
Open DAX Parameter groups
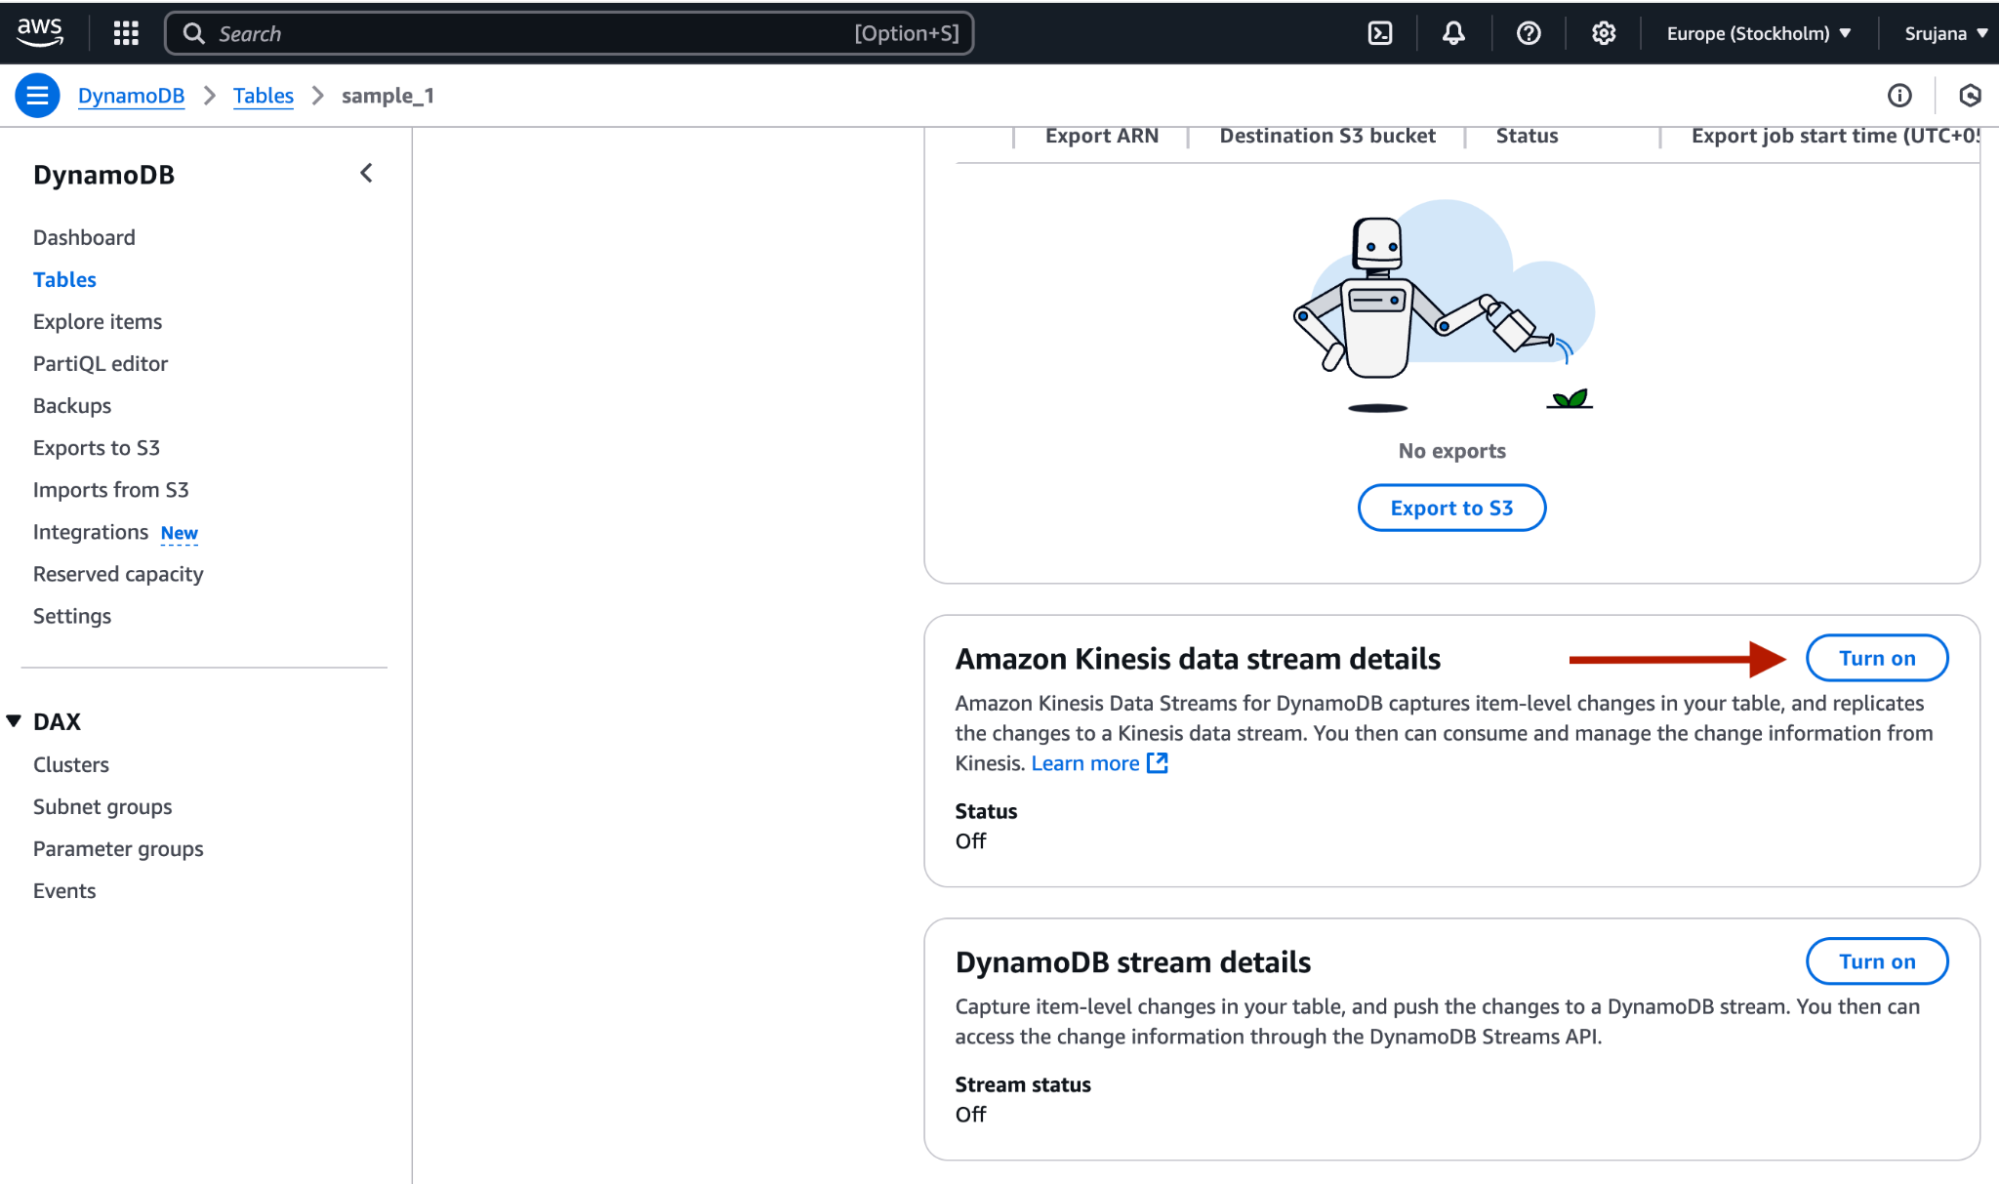tap(118, 848)
